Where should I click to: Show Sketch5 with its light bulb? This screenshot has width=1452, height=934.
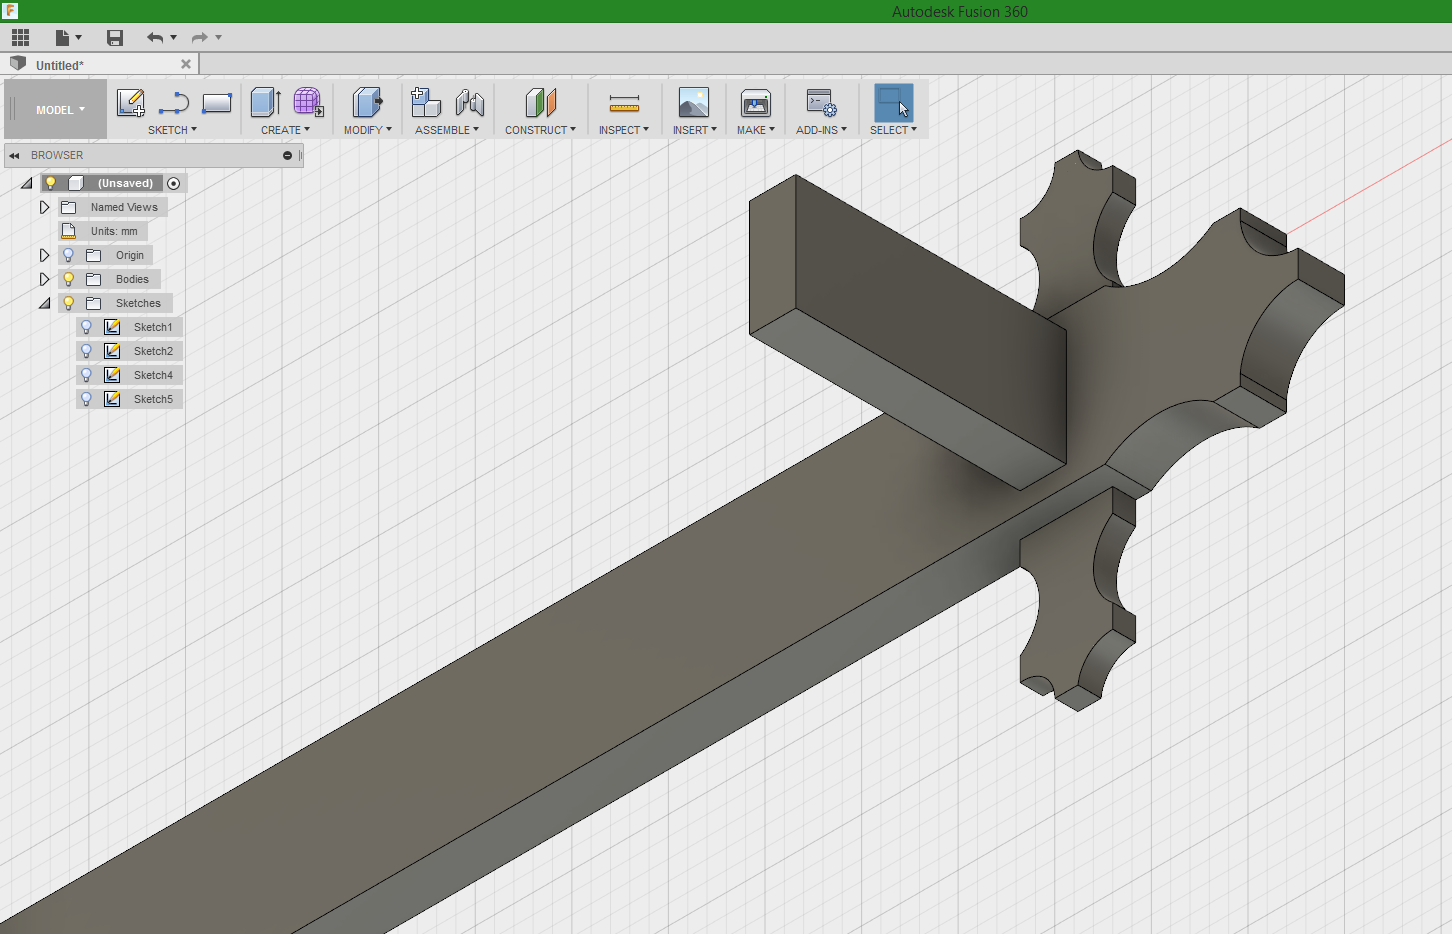[x=87, y=399]
